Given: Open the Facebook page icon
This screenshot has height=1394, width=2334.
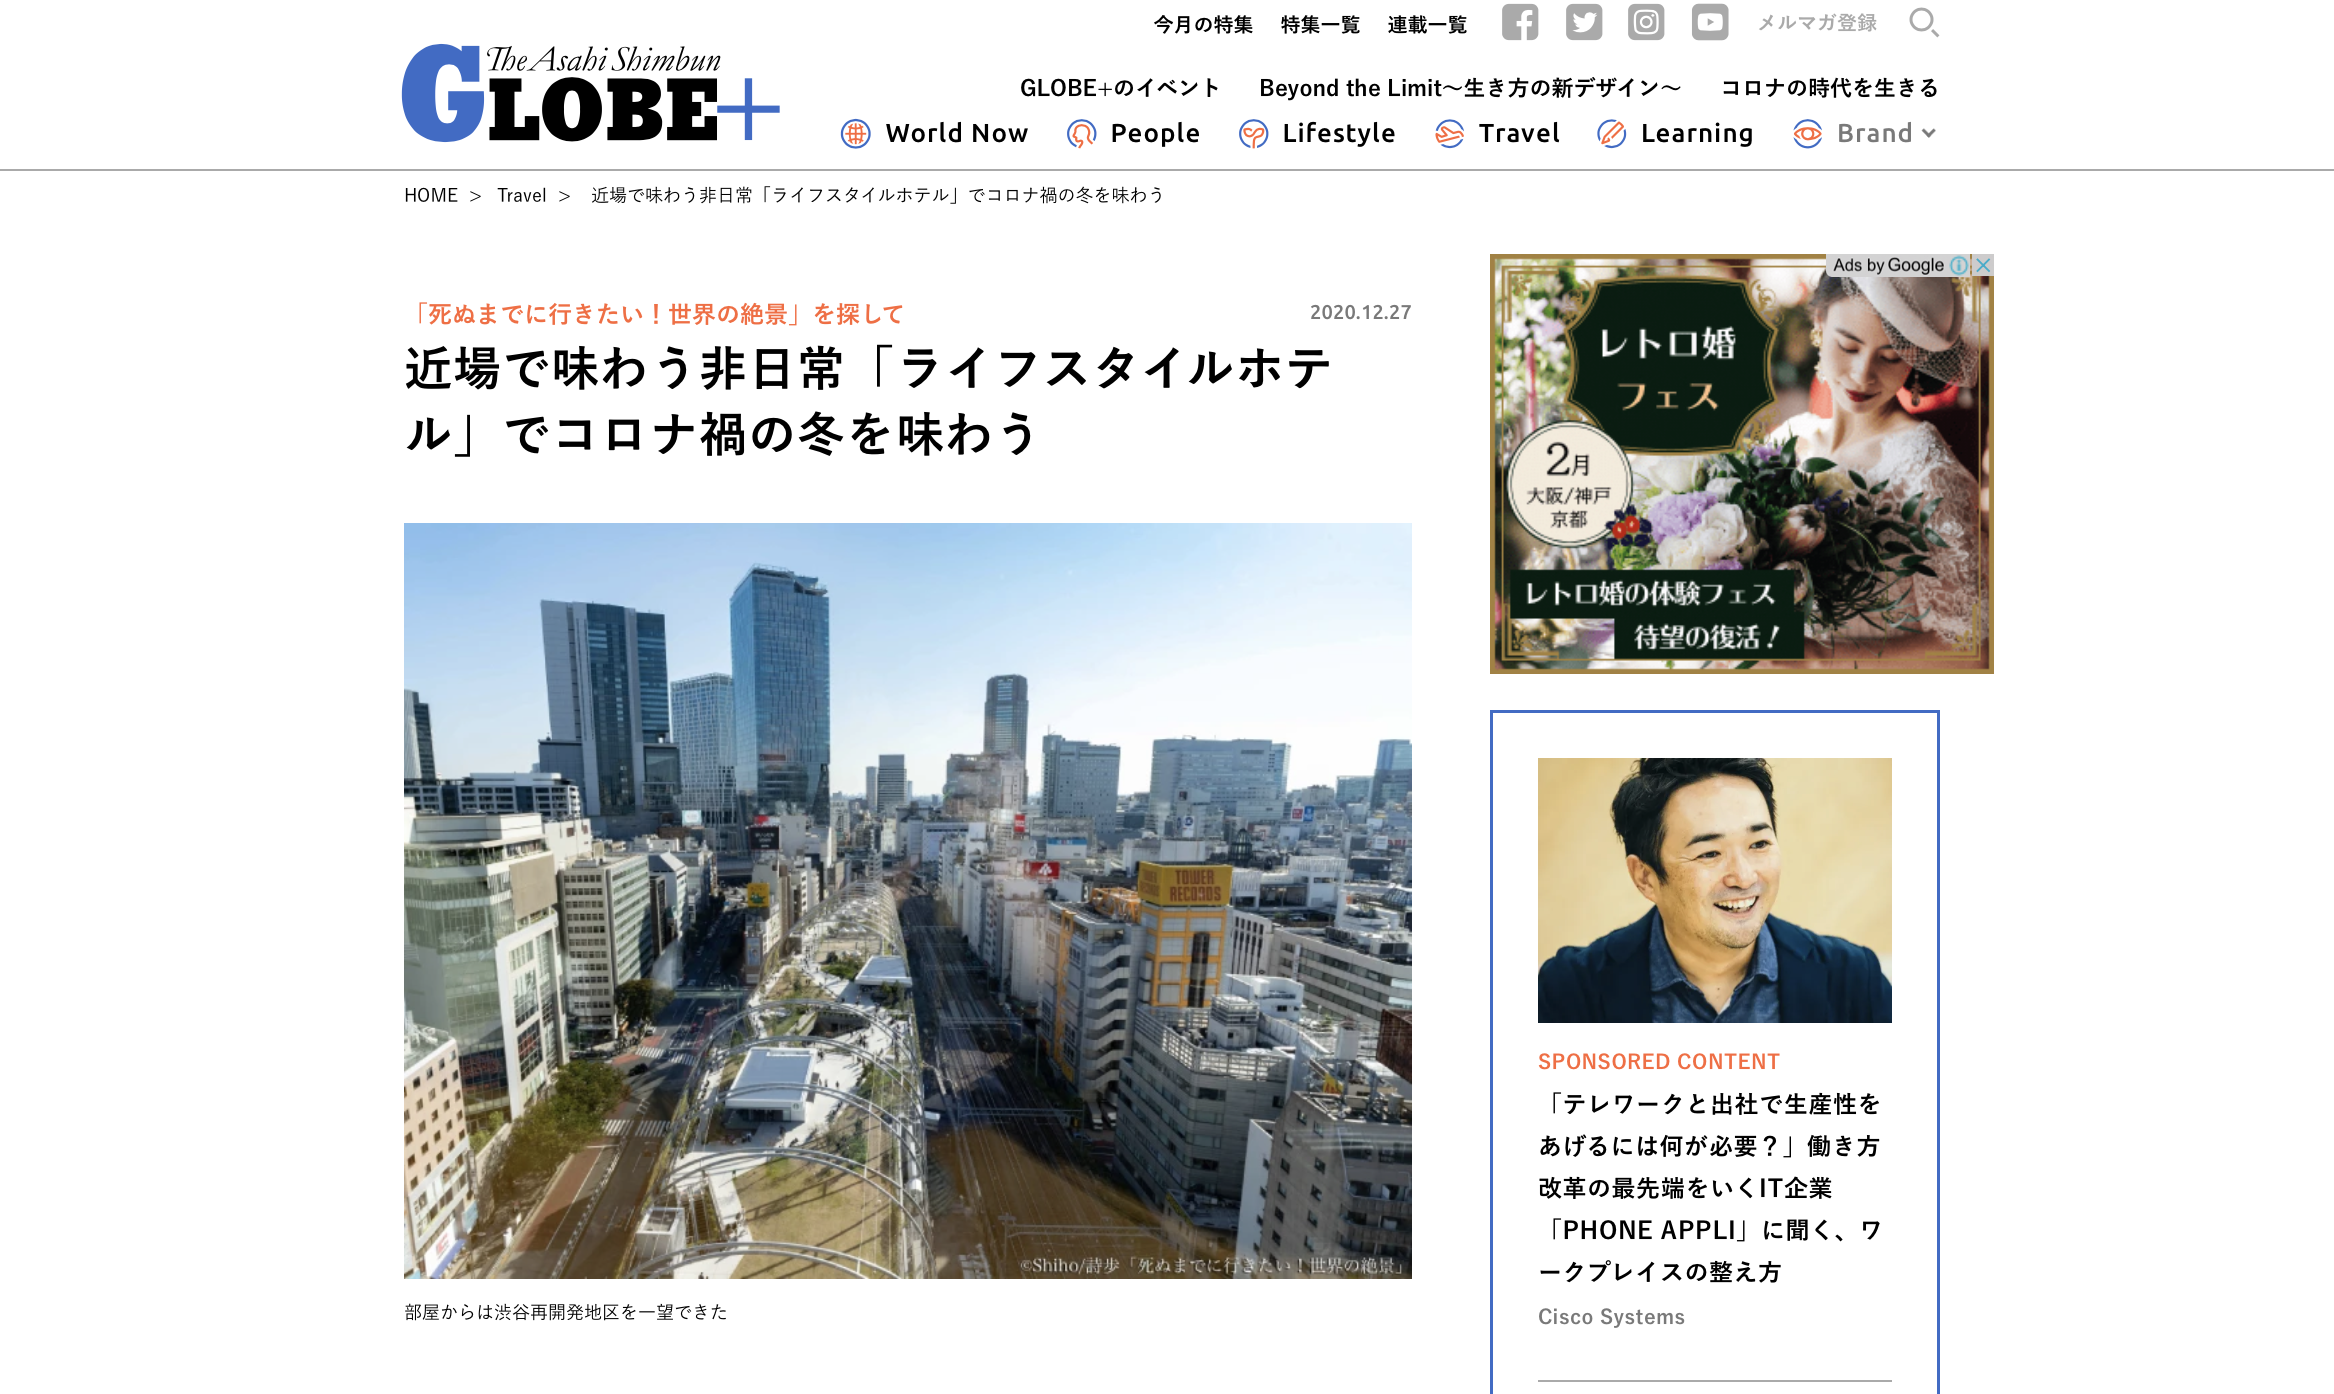Looking at the screenshot, I should click(1519, 22).
